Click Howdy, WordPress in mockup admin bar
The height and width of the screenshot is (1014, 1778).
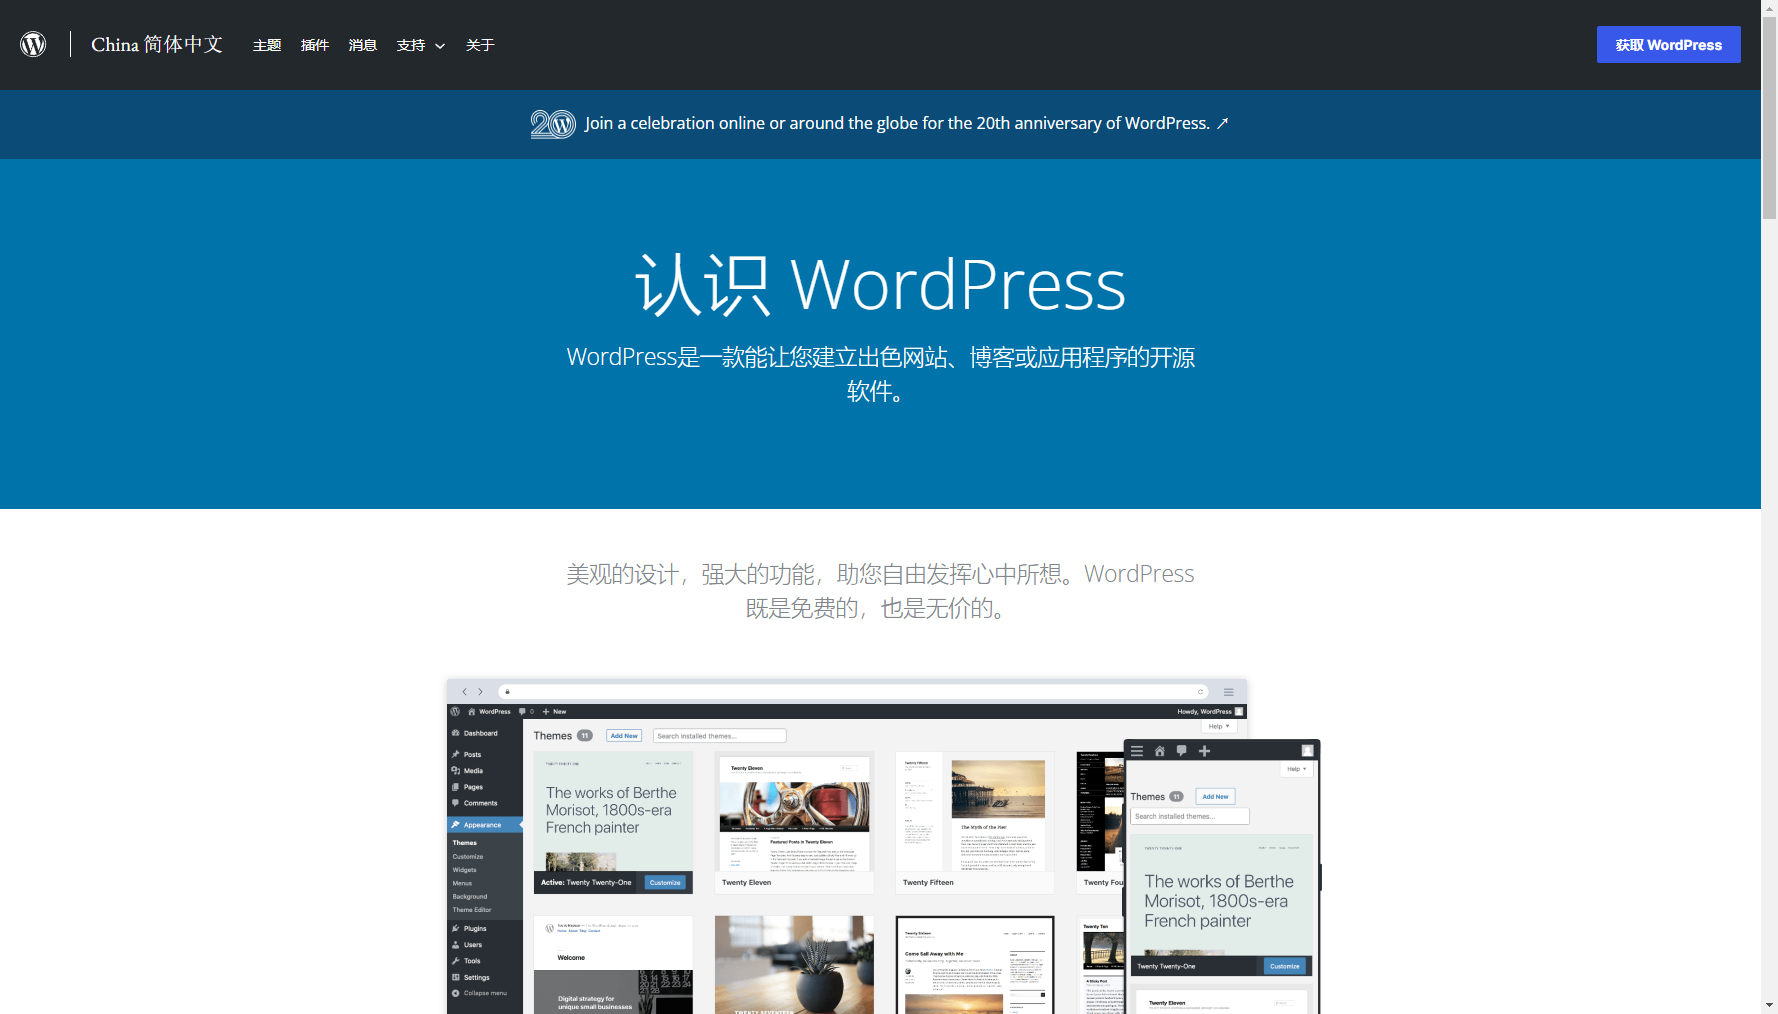point(1210,712)
